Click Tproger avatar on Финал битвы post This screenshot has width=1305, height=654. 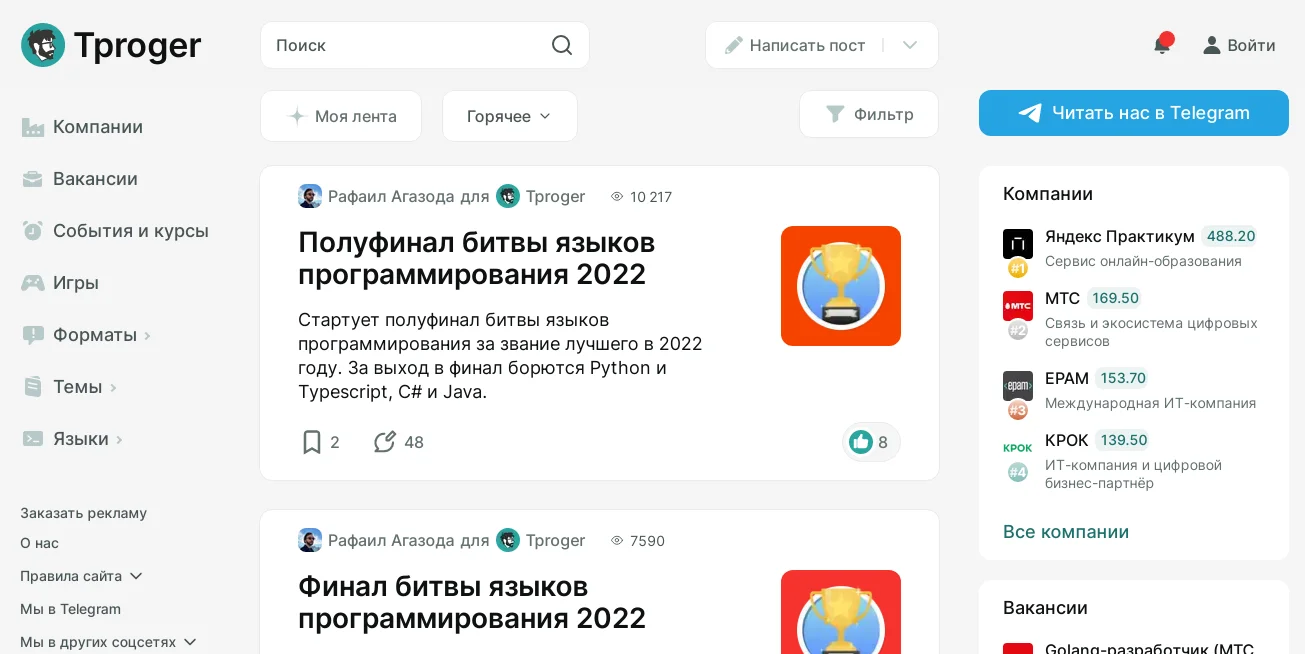(508, 540)
